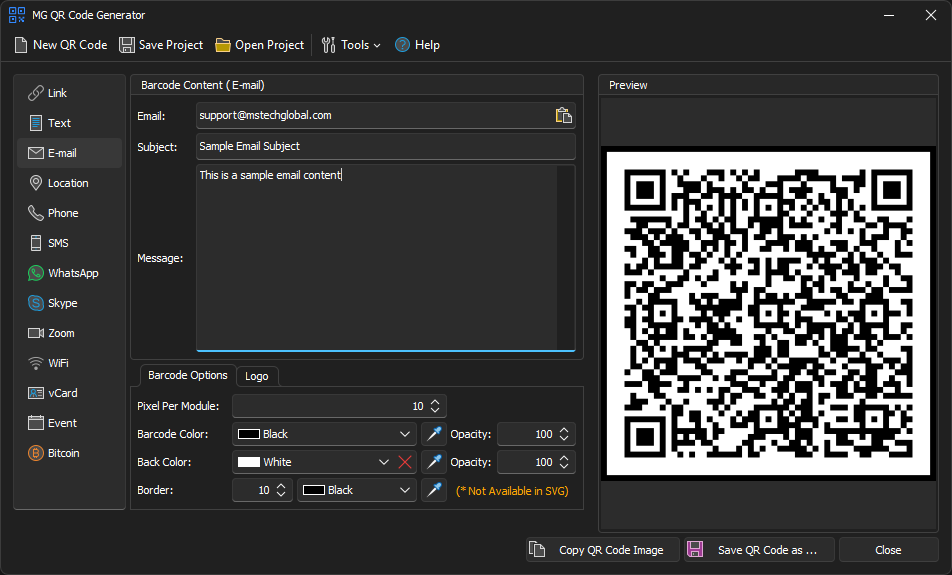The image size is (952, 575).
Task: Open the Barcode Color dropdown
Action: [x=405, y=434]
